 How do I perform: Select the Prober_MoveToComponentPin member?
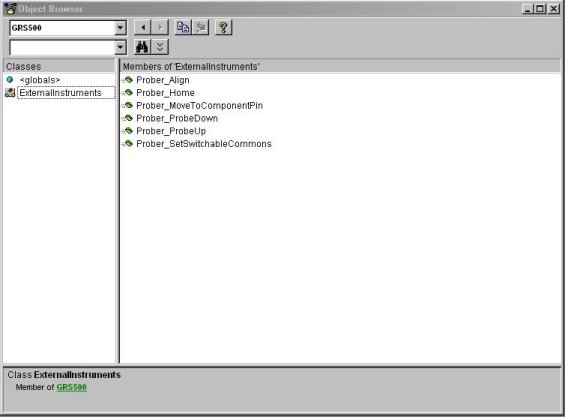(199, 106)
